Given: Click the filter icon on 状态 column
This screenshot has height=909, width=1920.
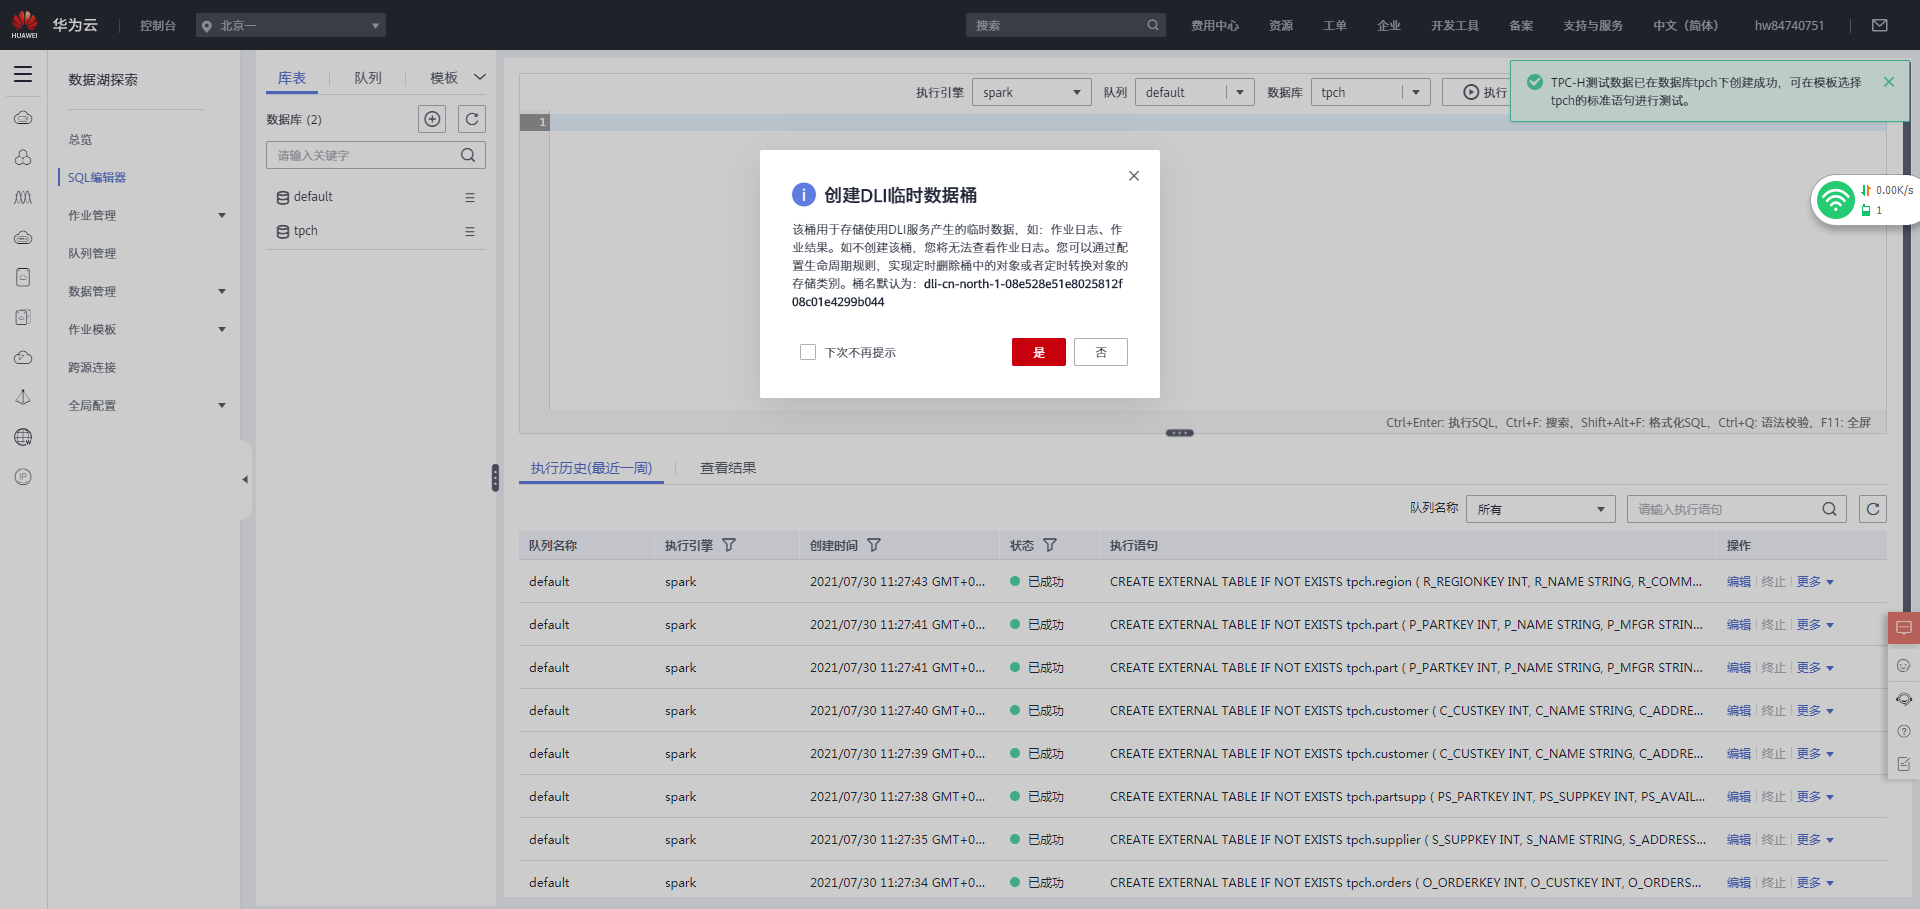Looking at the screenshot, I should point(1050,545).
